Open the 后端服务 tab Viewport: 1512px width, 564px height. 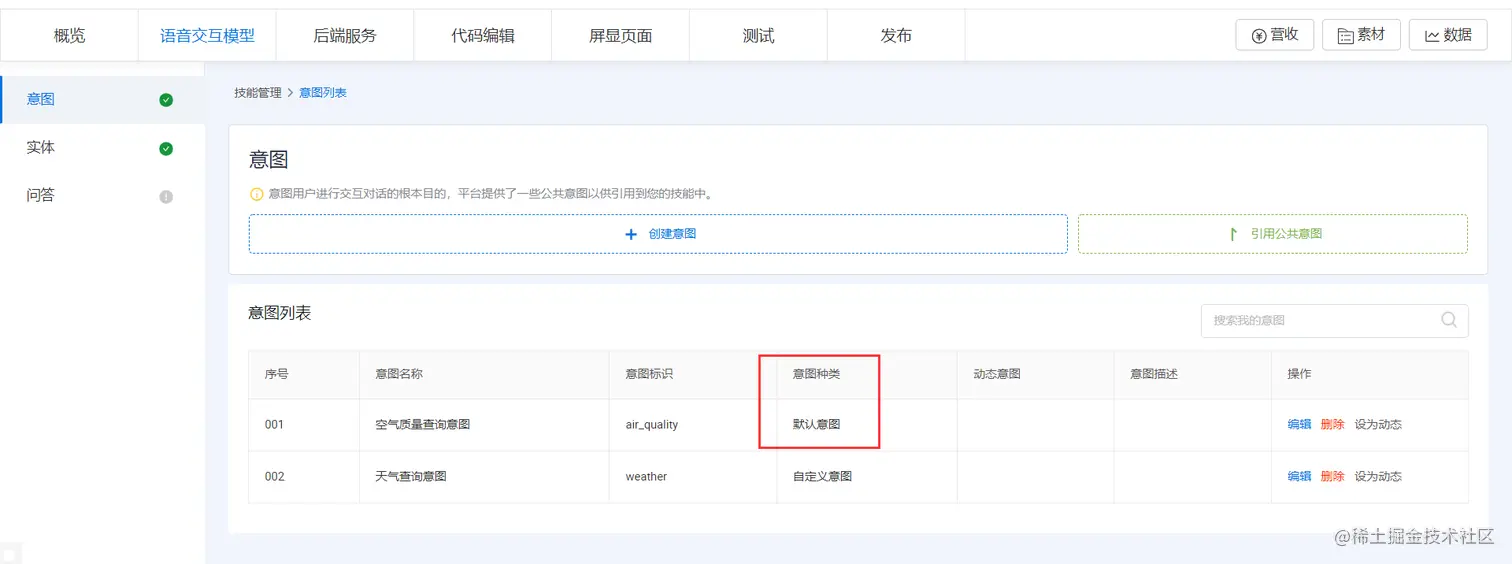(x=344, y=36)
